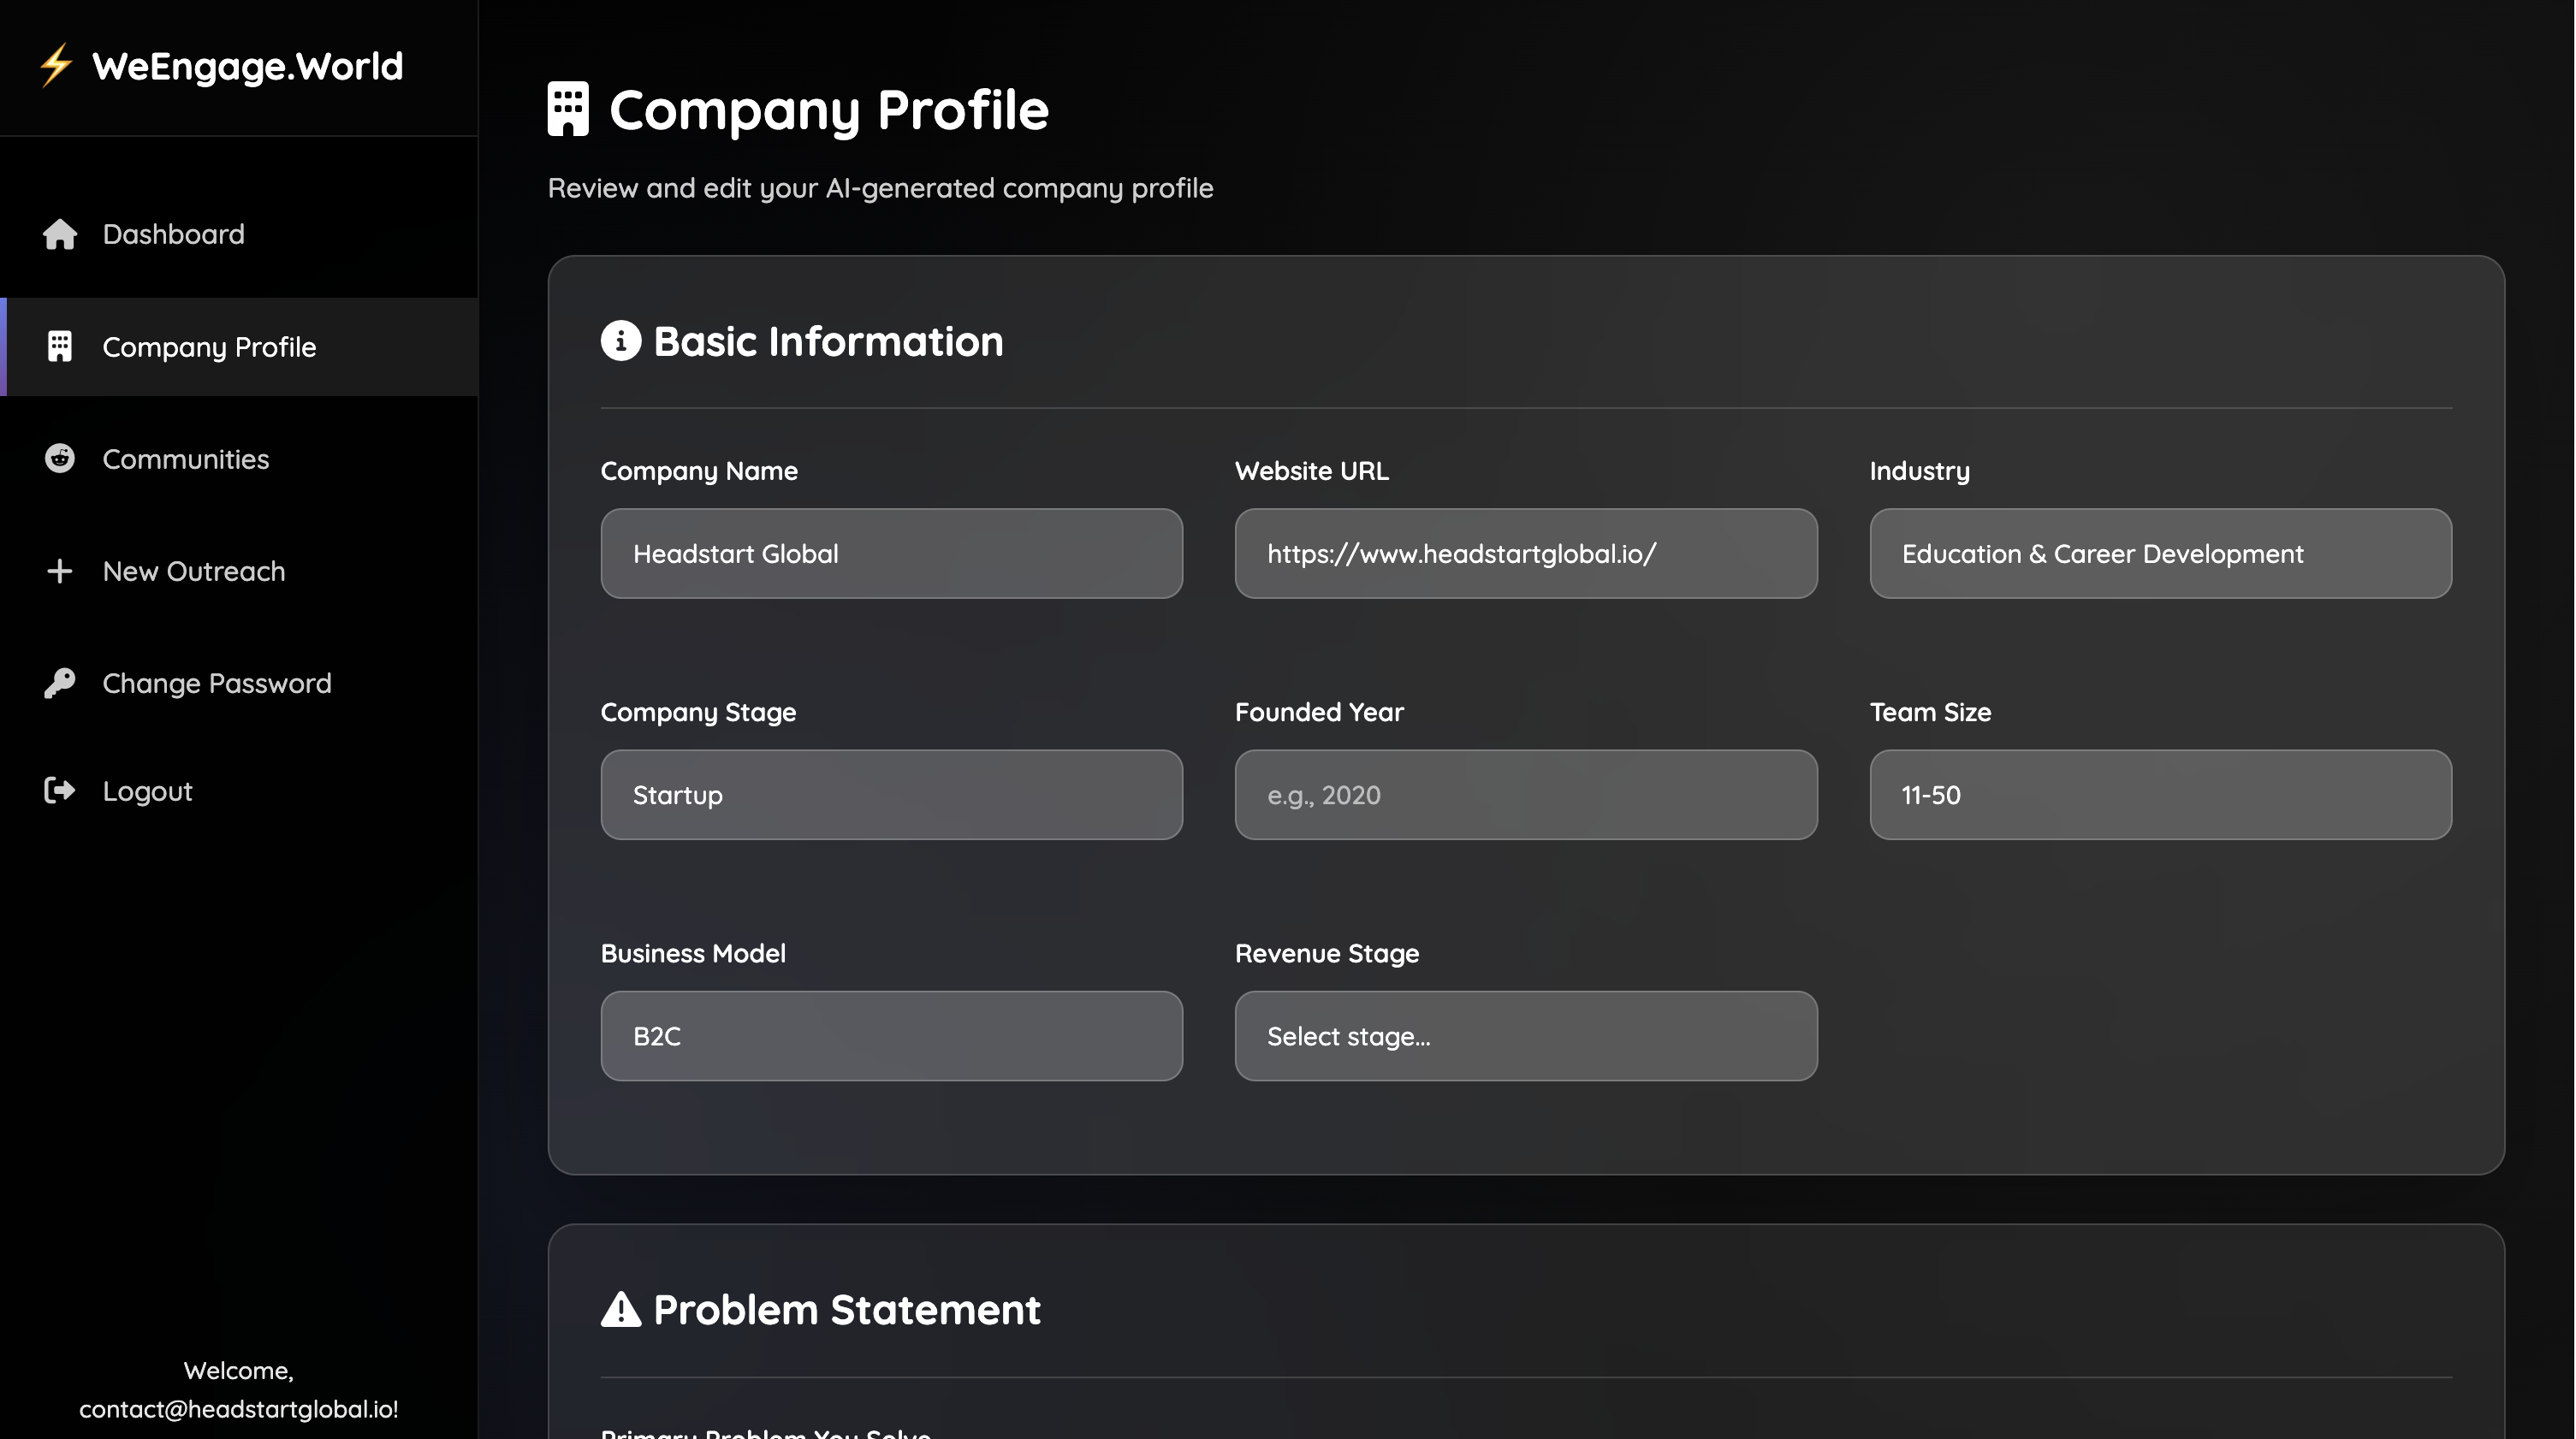Viewport: 2576px width, 1439px height.
Task: Click the Company Profile page title
Action: click(x=829, y=110)
